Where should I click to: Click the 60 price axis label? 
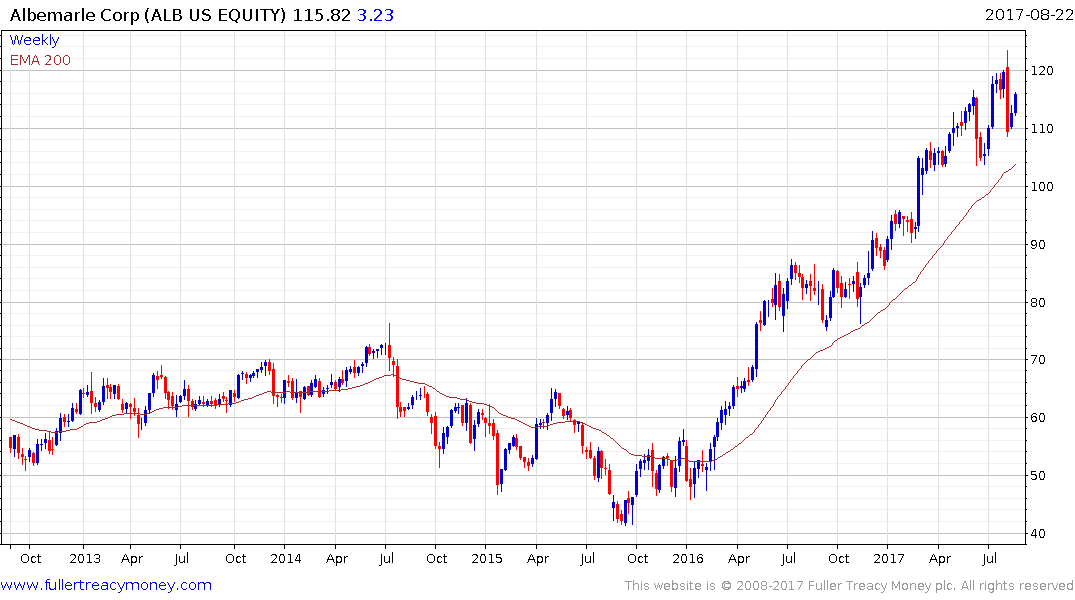coord(1038,418)
